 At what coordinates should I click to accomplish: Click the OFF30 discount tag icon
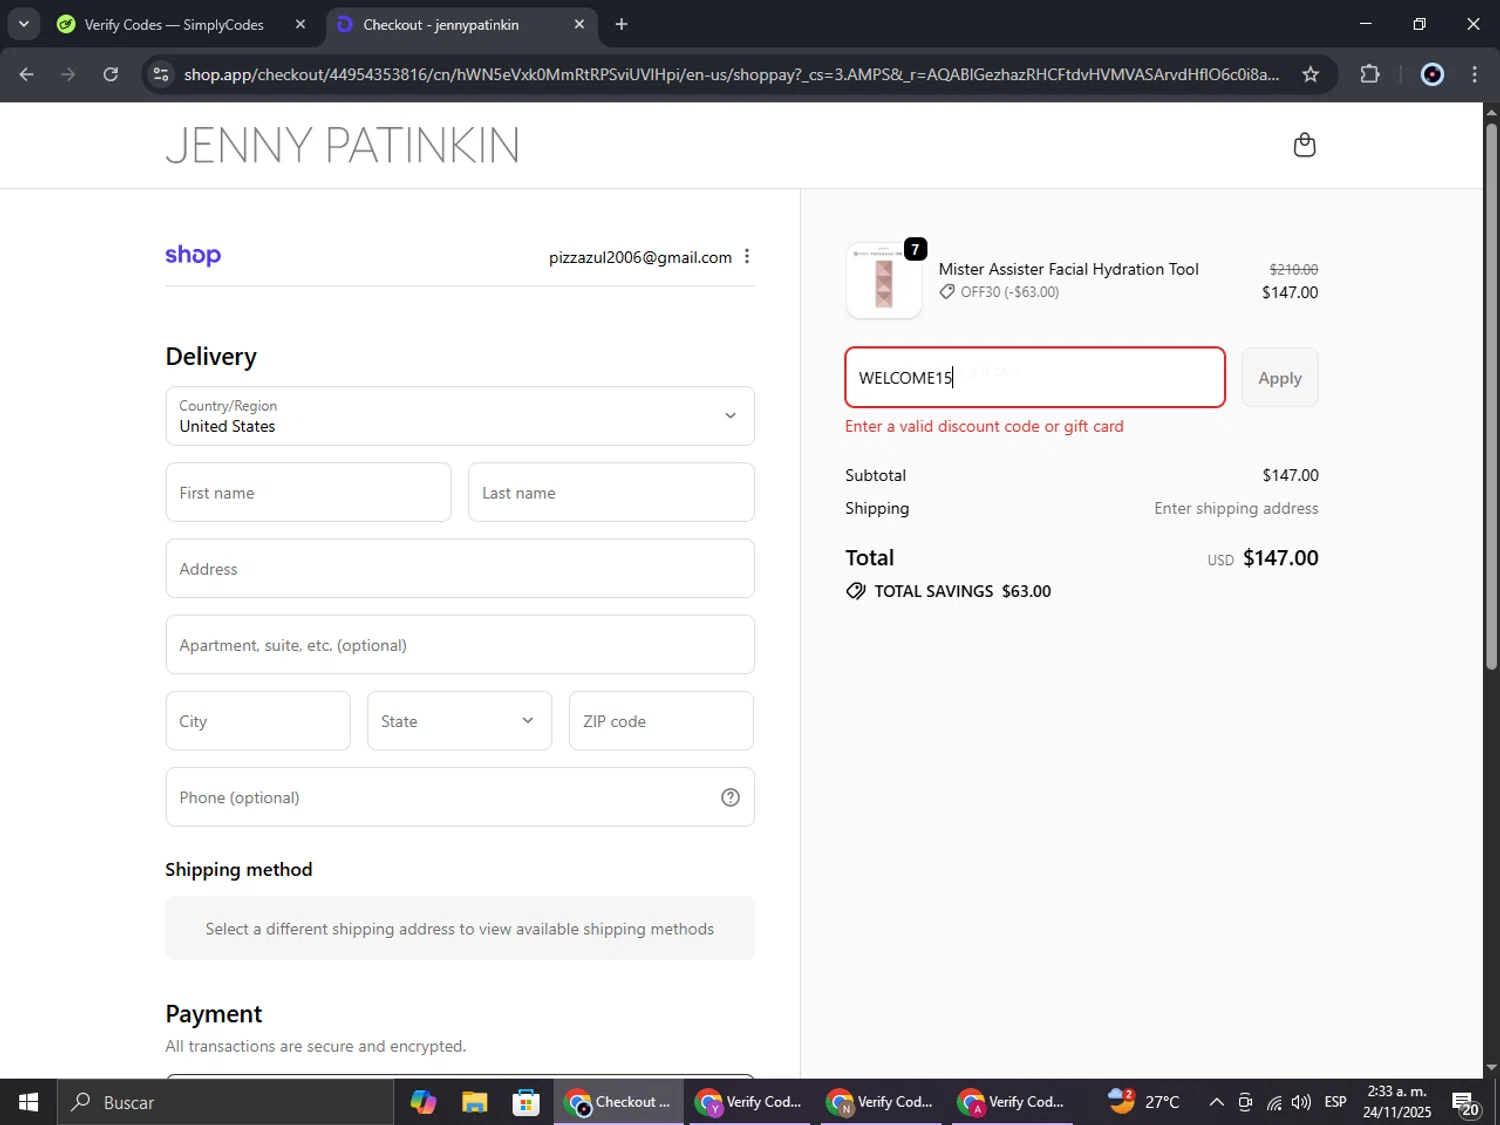tap(947, 292)
